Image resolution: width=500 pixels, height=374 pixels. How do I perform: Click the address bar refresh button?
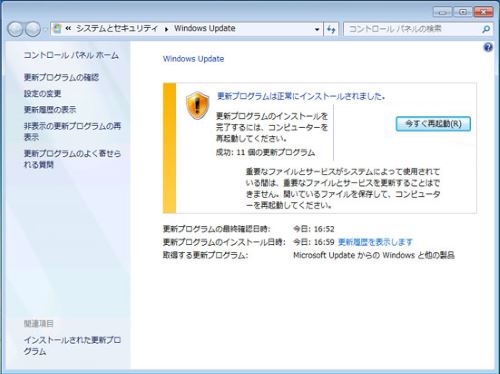(x=331, y=29)
